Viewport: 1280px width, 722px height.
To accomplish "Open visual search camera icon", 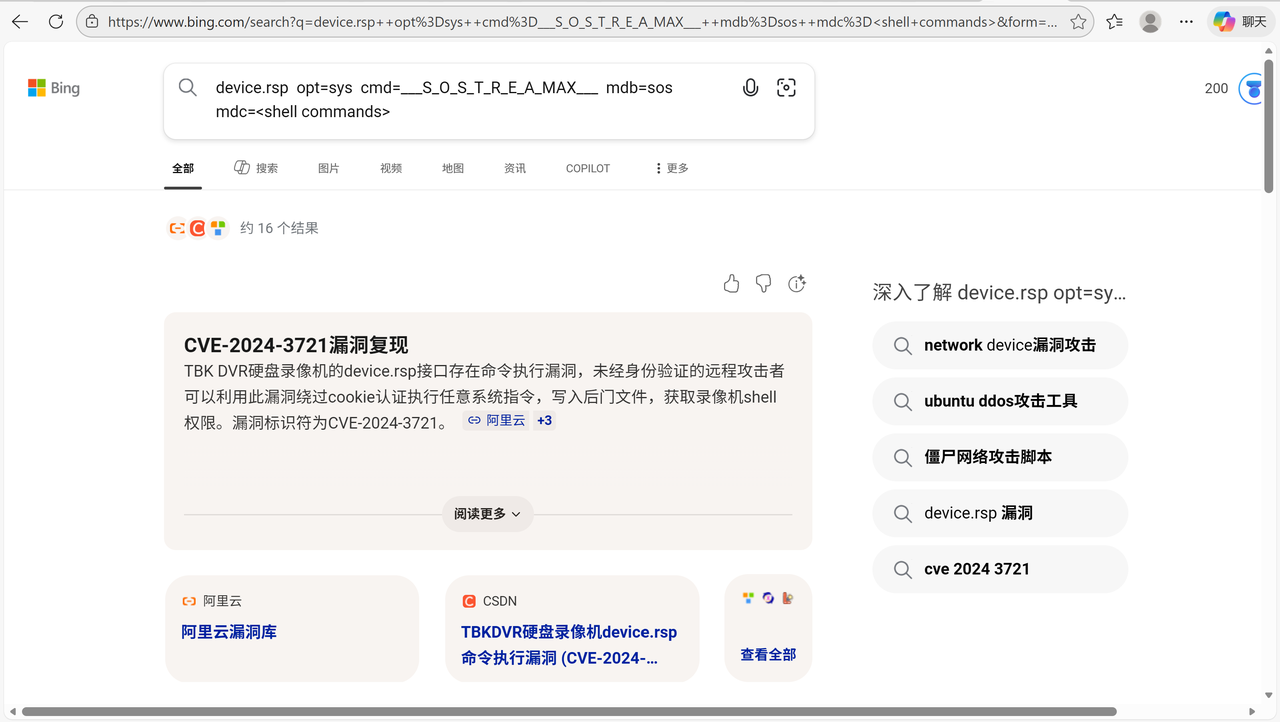I will [x=787, y=88].
